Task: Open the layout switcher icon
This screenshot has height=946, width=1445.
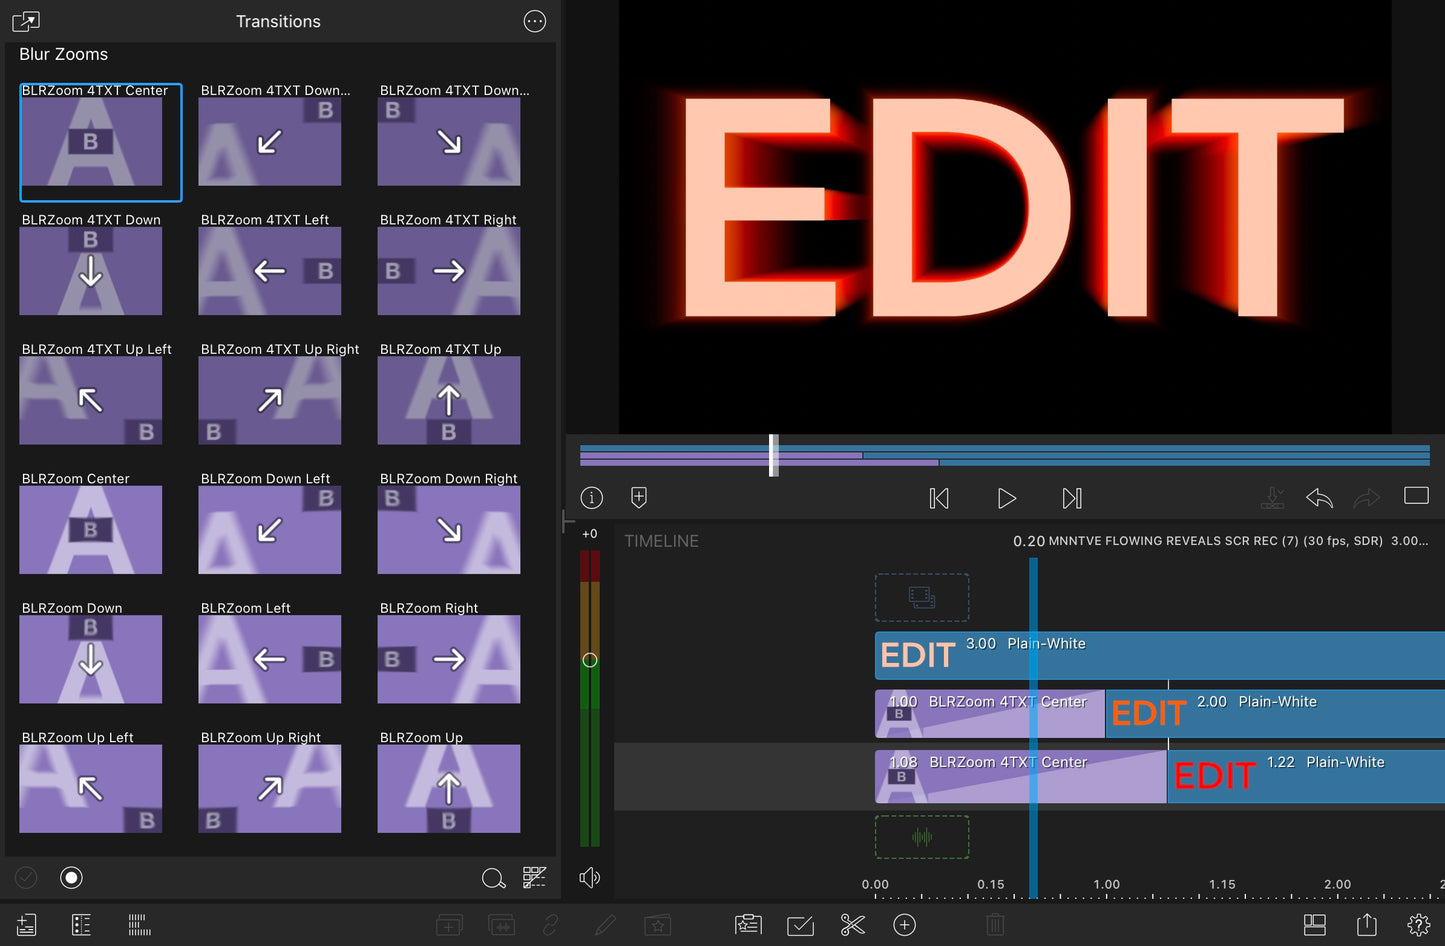Action: point(1315,925)
